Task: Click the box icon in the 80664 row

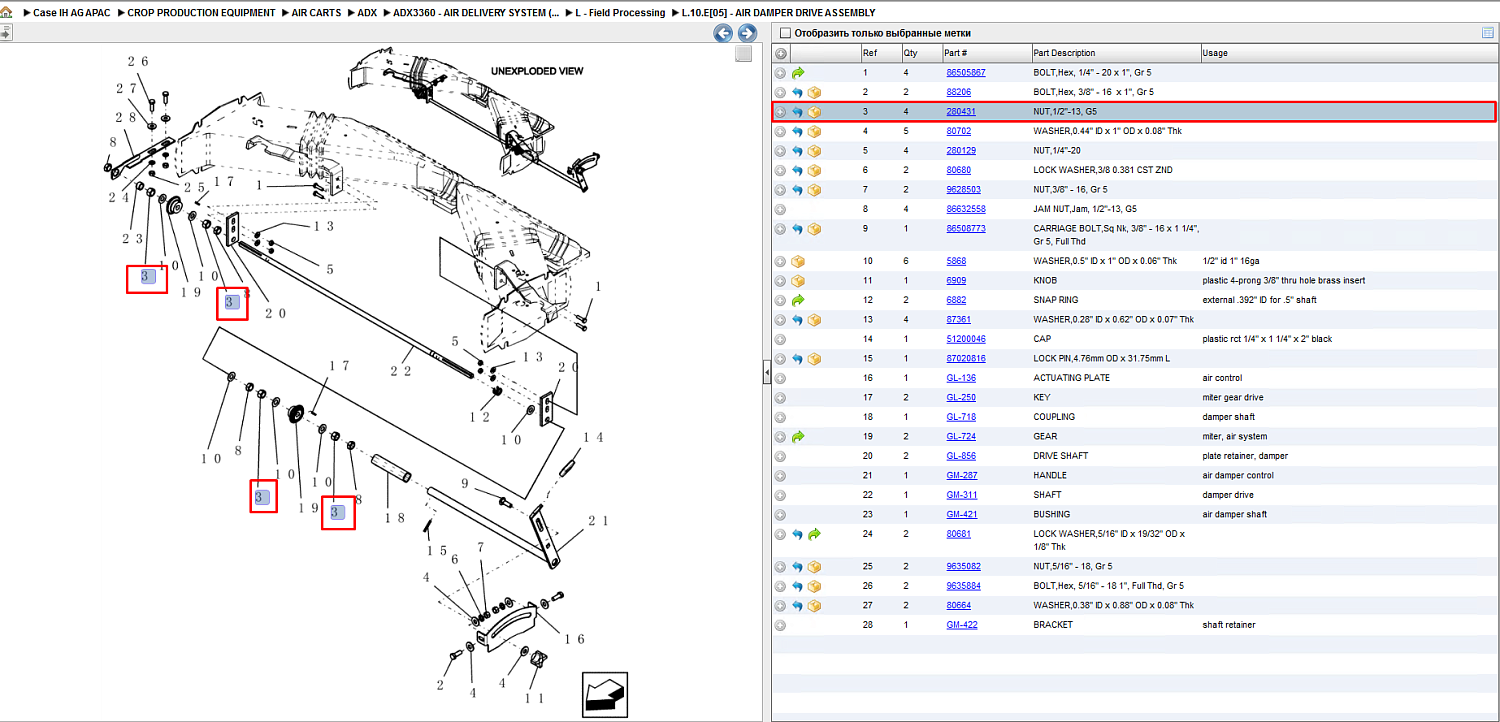Action: coord(814,605)
